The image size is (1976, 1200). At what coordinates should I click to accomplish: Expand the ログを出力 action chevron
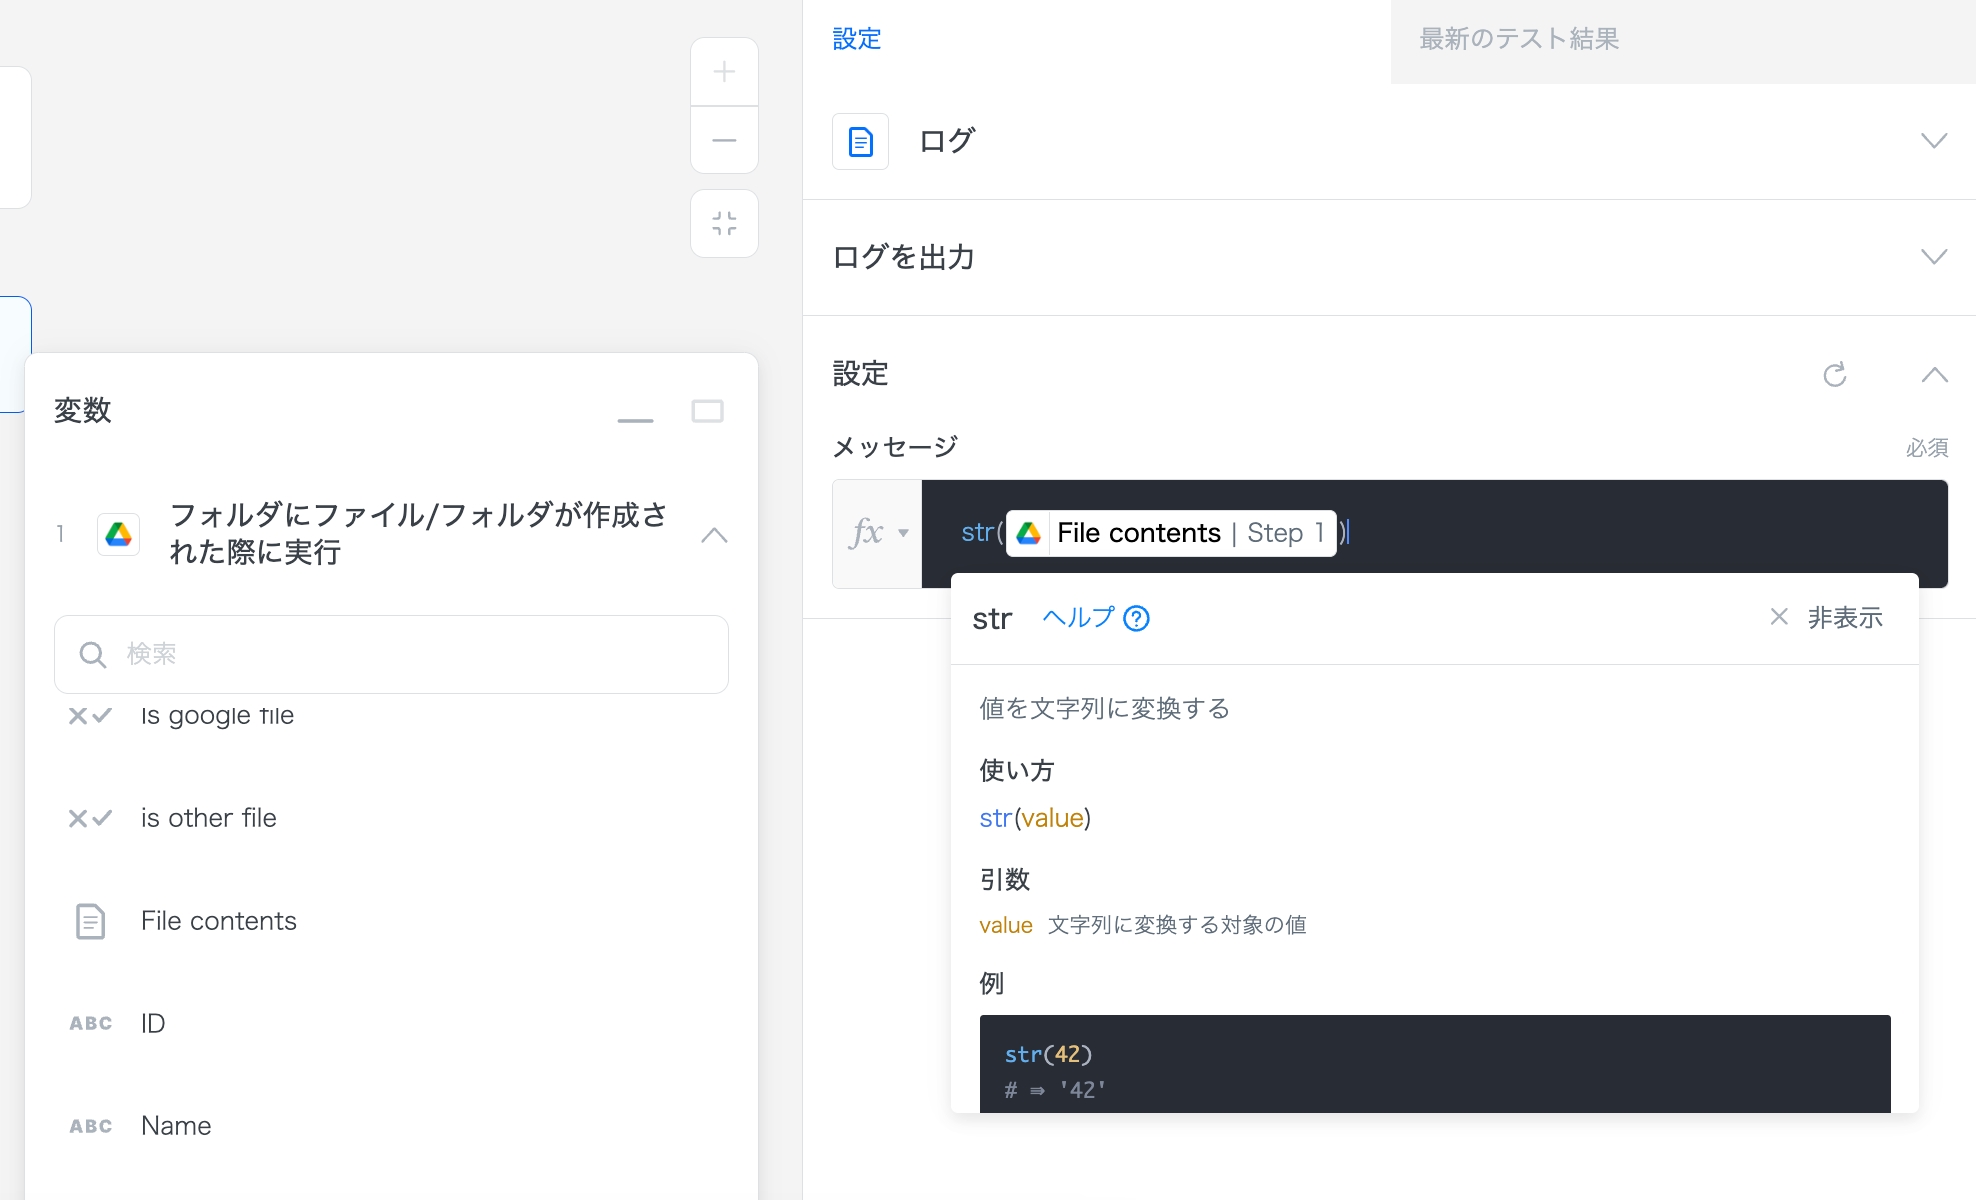pos(1934,257)
